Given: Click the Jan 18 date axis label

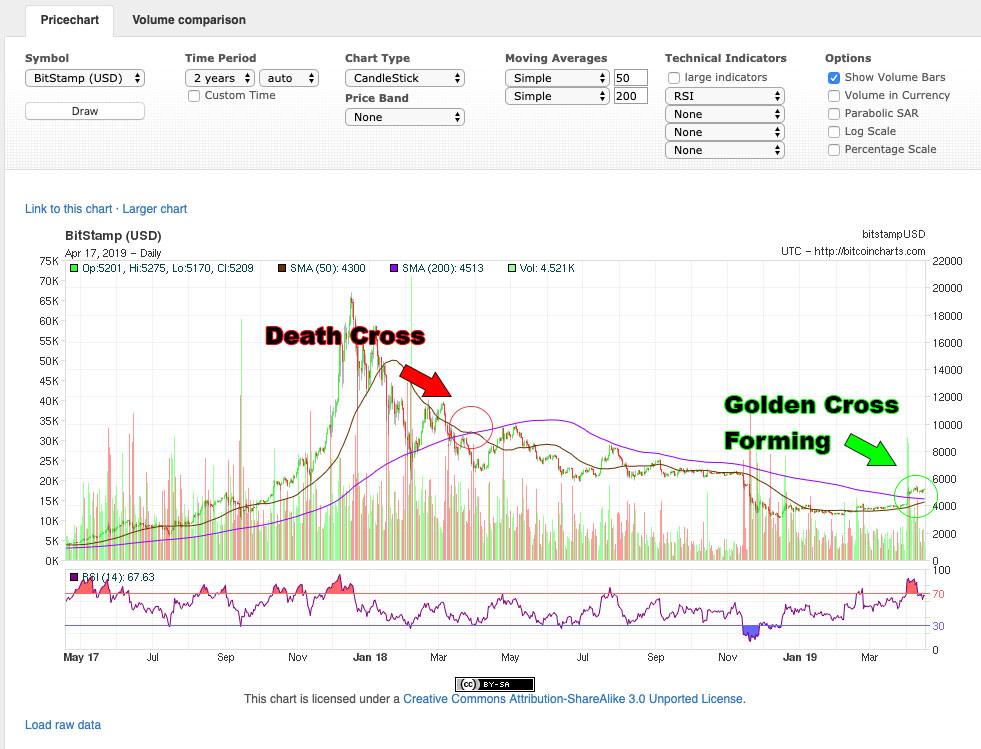Looking at the screenshot, I should pyautogui.click(x=370, y=657).
